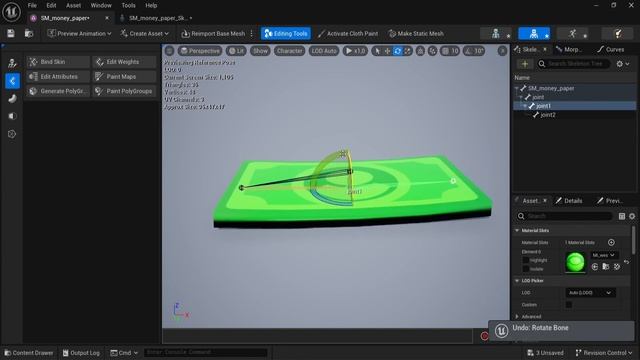Select the Paint Maps tool
The image size is (640, 360).
[x=124, y=76]
